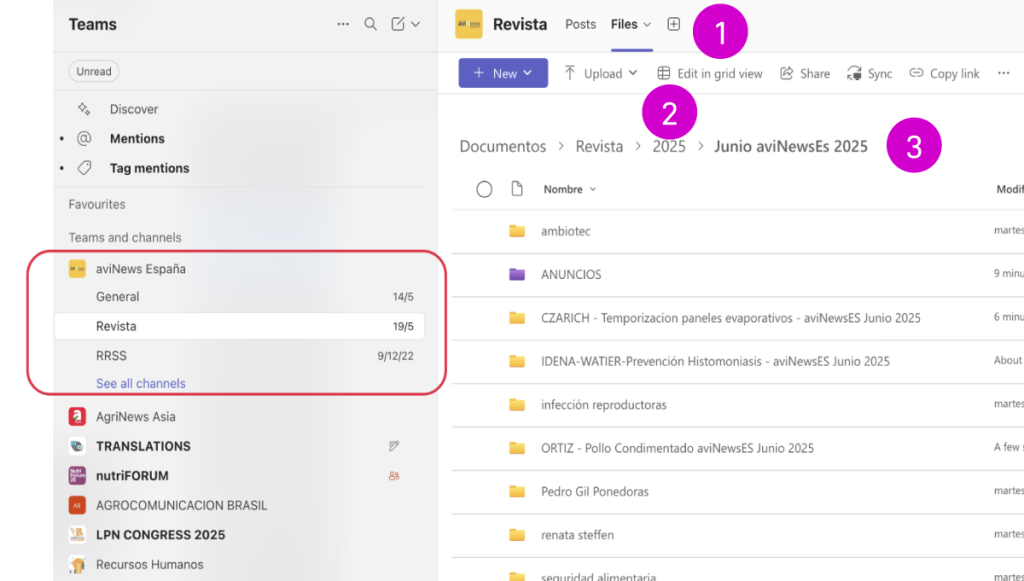Click the search magnifier icon in Teams header
The height and width of the screenshot is (581, 1024).
pos(370,24)
